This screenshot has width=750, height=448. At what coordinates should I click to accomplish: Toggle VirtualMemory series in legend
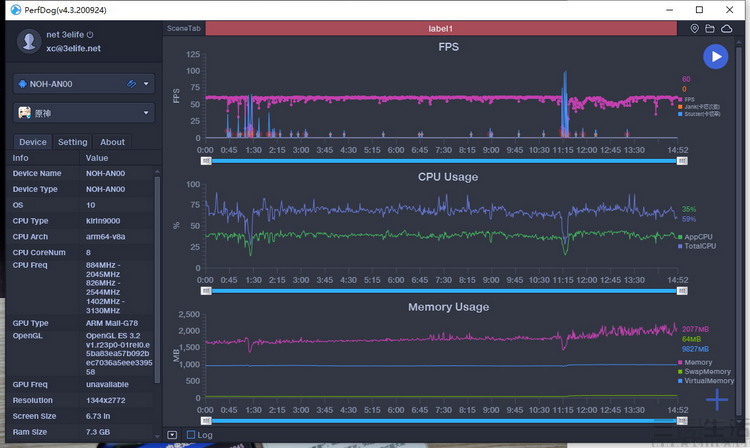(706, 381)
